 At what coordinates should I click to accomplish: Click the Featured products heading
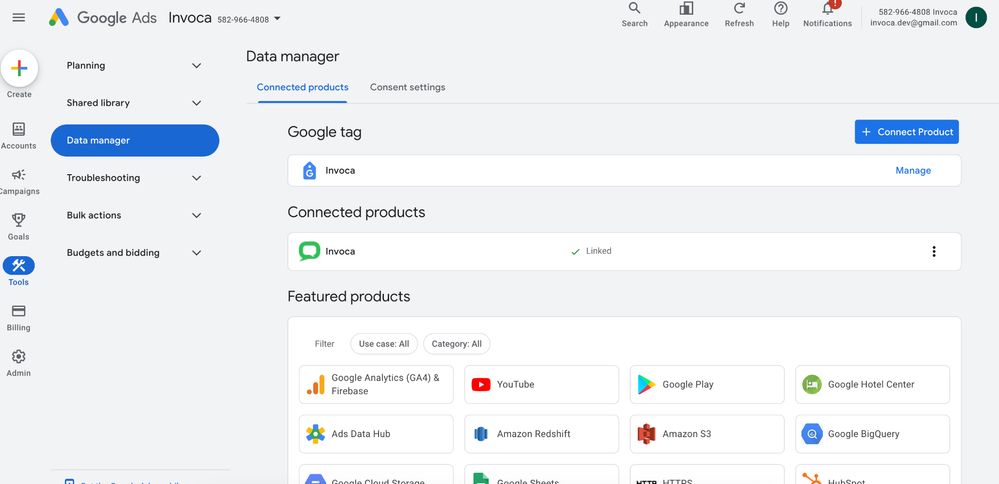pyautogui.click(x=349, y=297)
